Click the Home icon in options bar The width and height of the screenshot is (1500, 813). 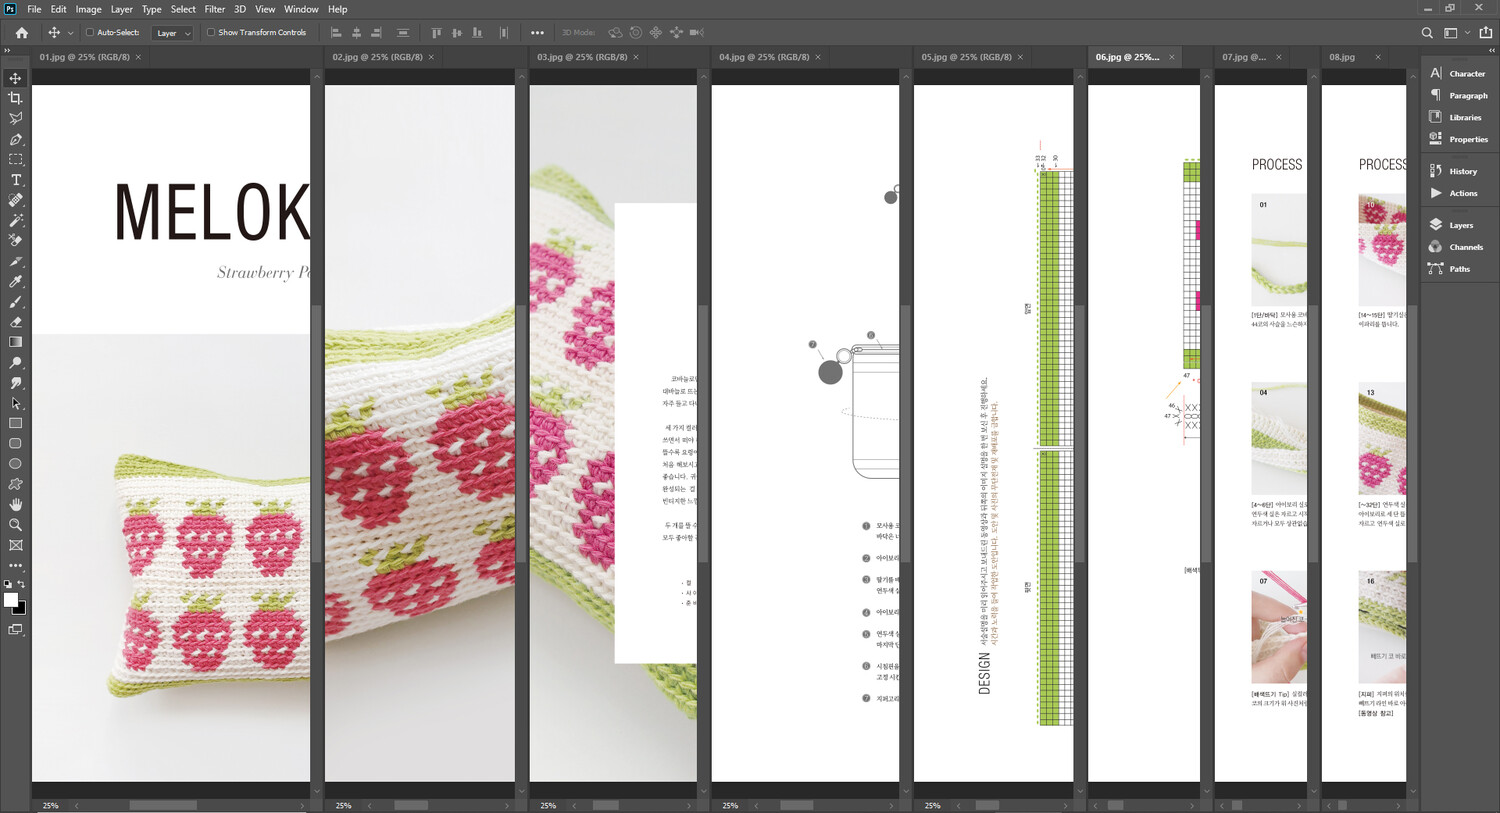click(x=21, y=33)
